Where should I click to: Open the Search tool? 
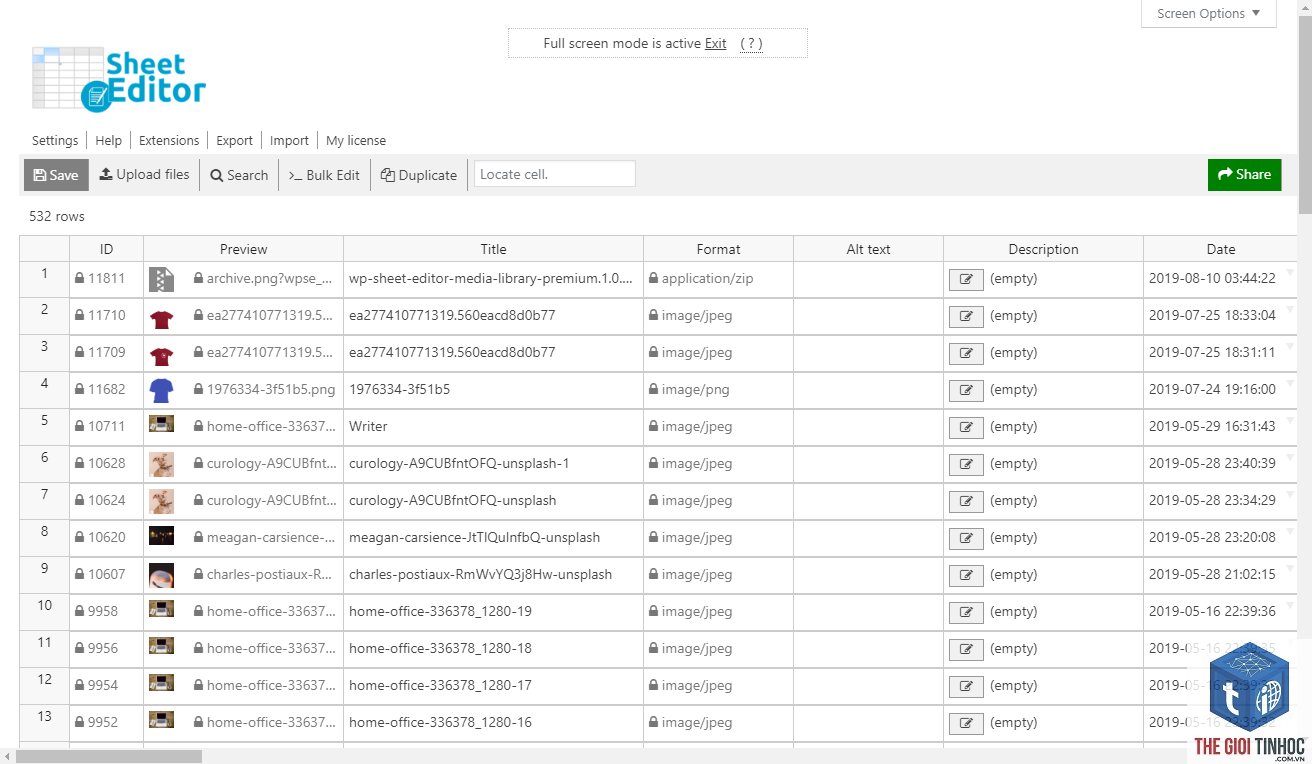239,175
